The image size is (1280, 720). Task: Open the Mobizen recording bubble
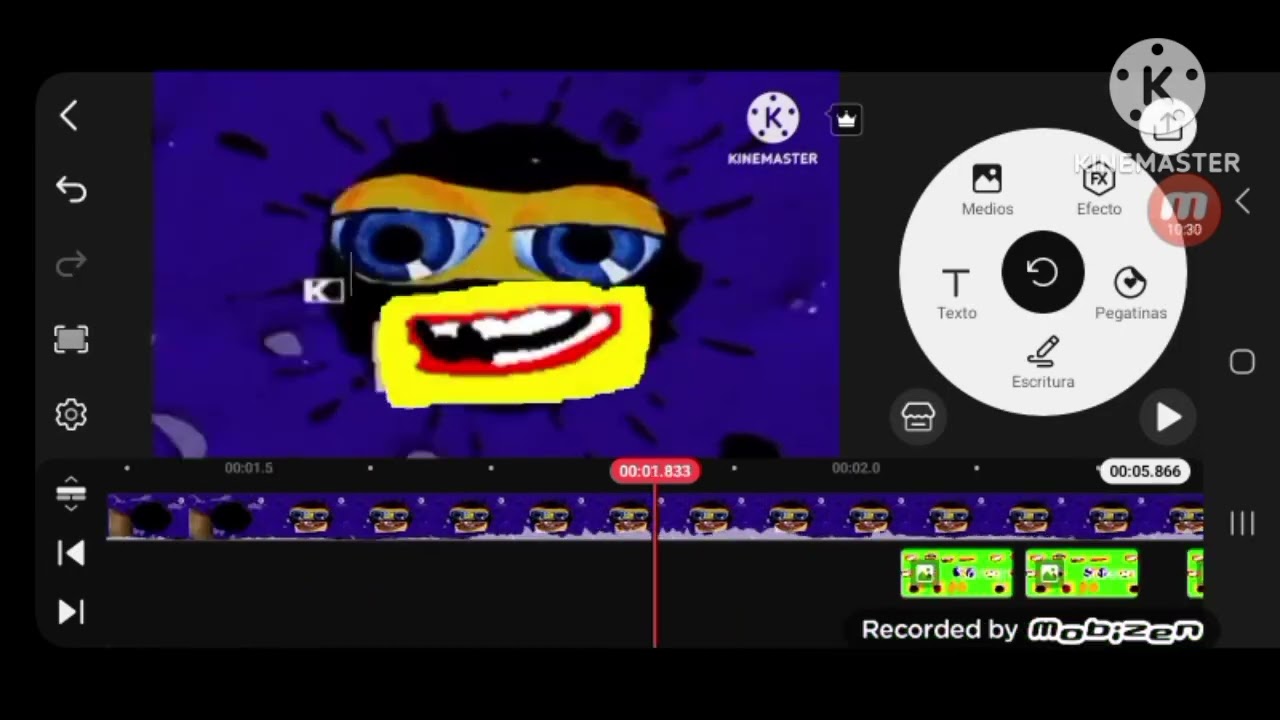pos(1184,210)
